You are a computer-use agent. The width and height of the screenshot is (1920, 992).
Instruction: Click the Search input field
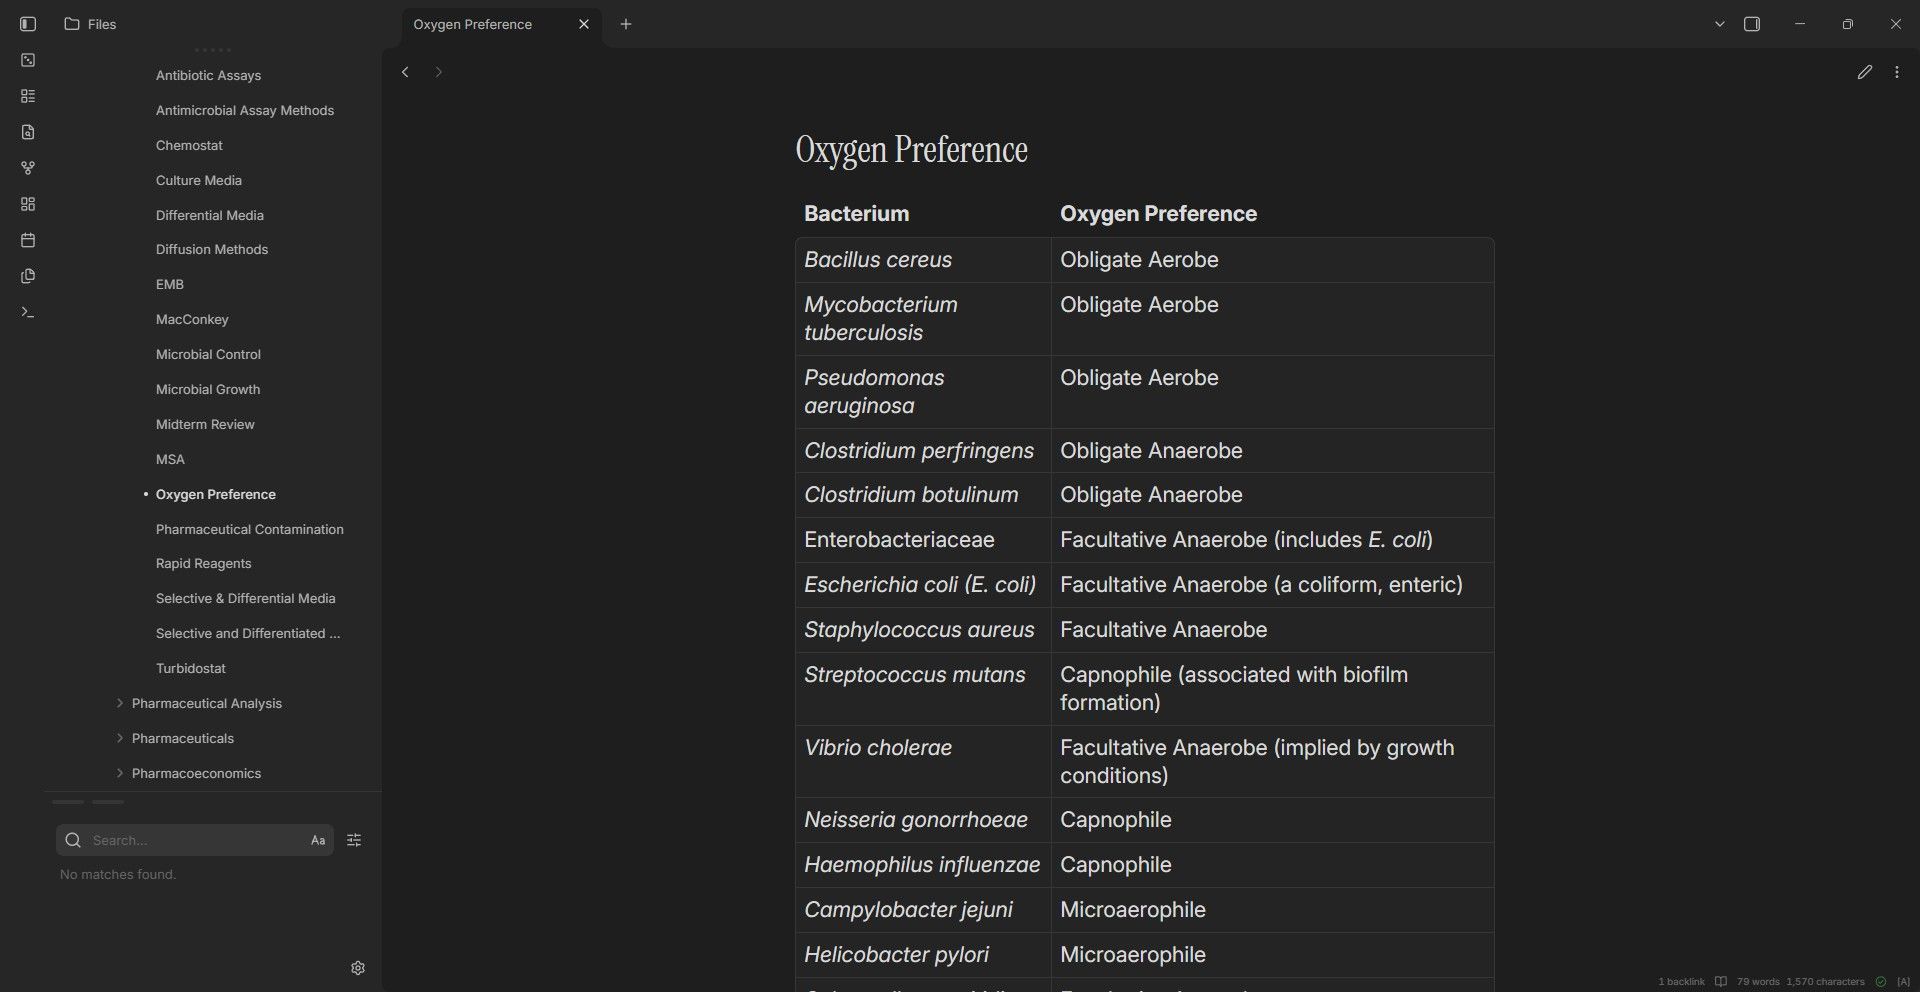195,840
